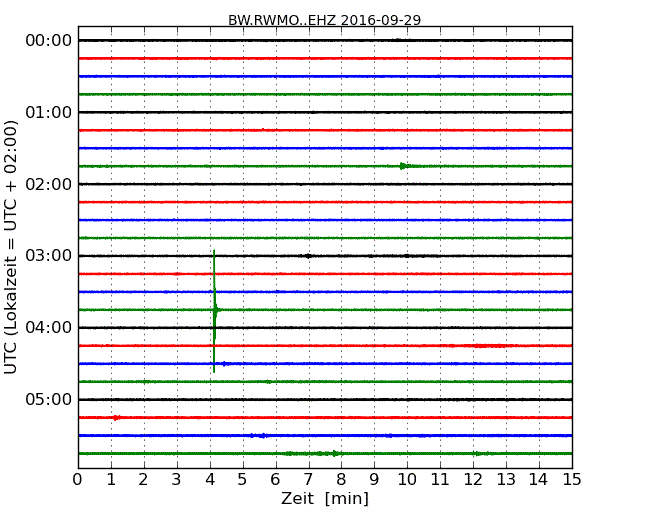Click the x-axis tick label 11
Screen dimensions: 650x520
tap(440, 480)
